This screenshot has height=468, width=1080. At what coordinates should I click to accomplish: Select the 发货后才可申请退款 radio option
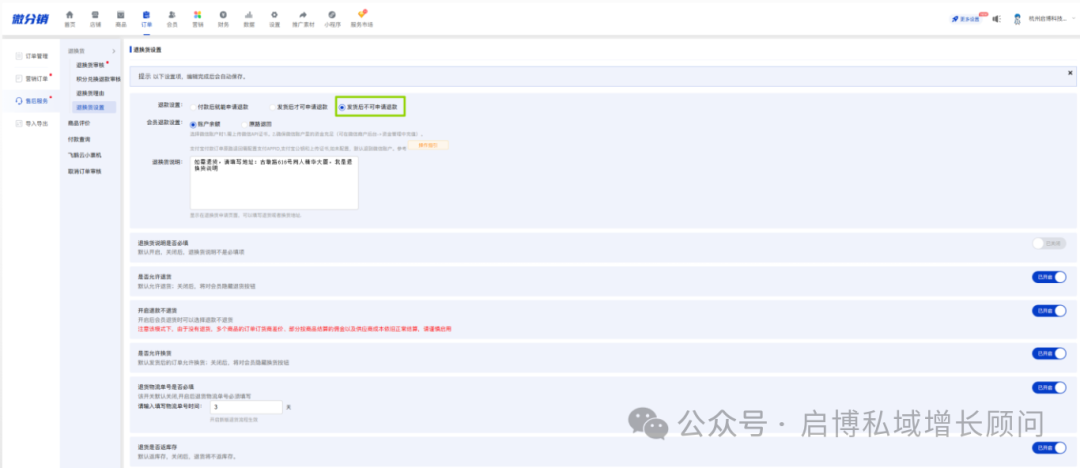click(270, 106)
